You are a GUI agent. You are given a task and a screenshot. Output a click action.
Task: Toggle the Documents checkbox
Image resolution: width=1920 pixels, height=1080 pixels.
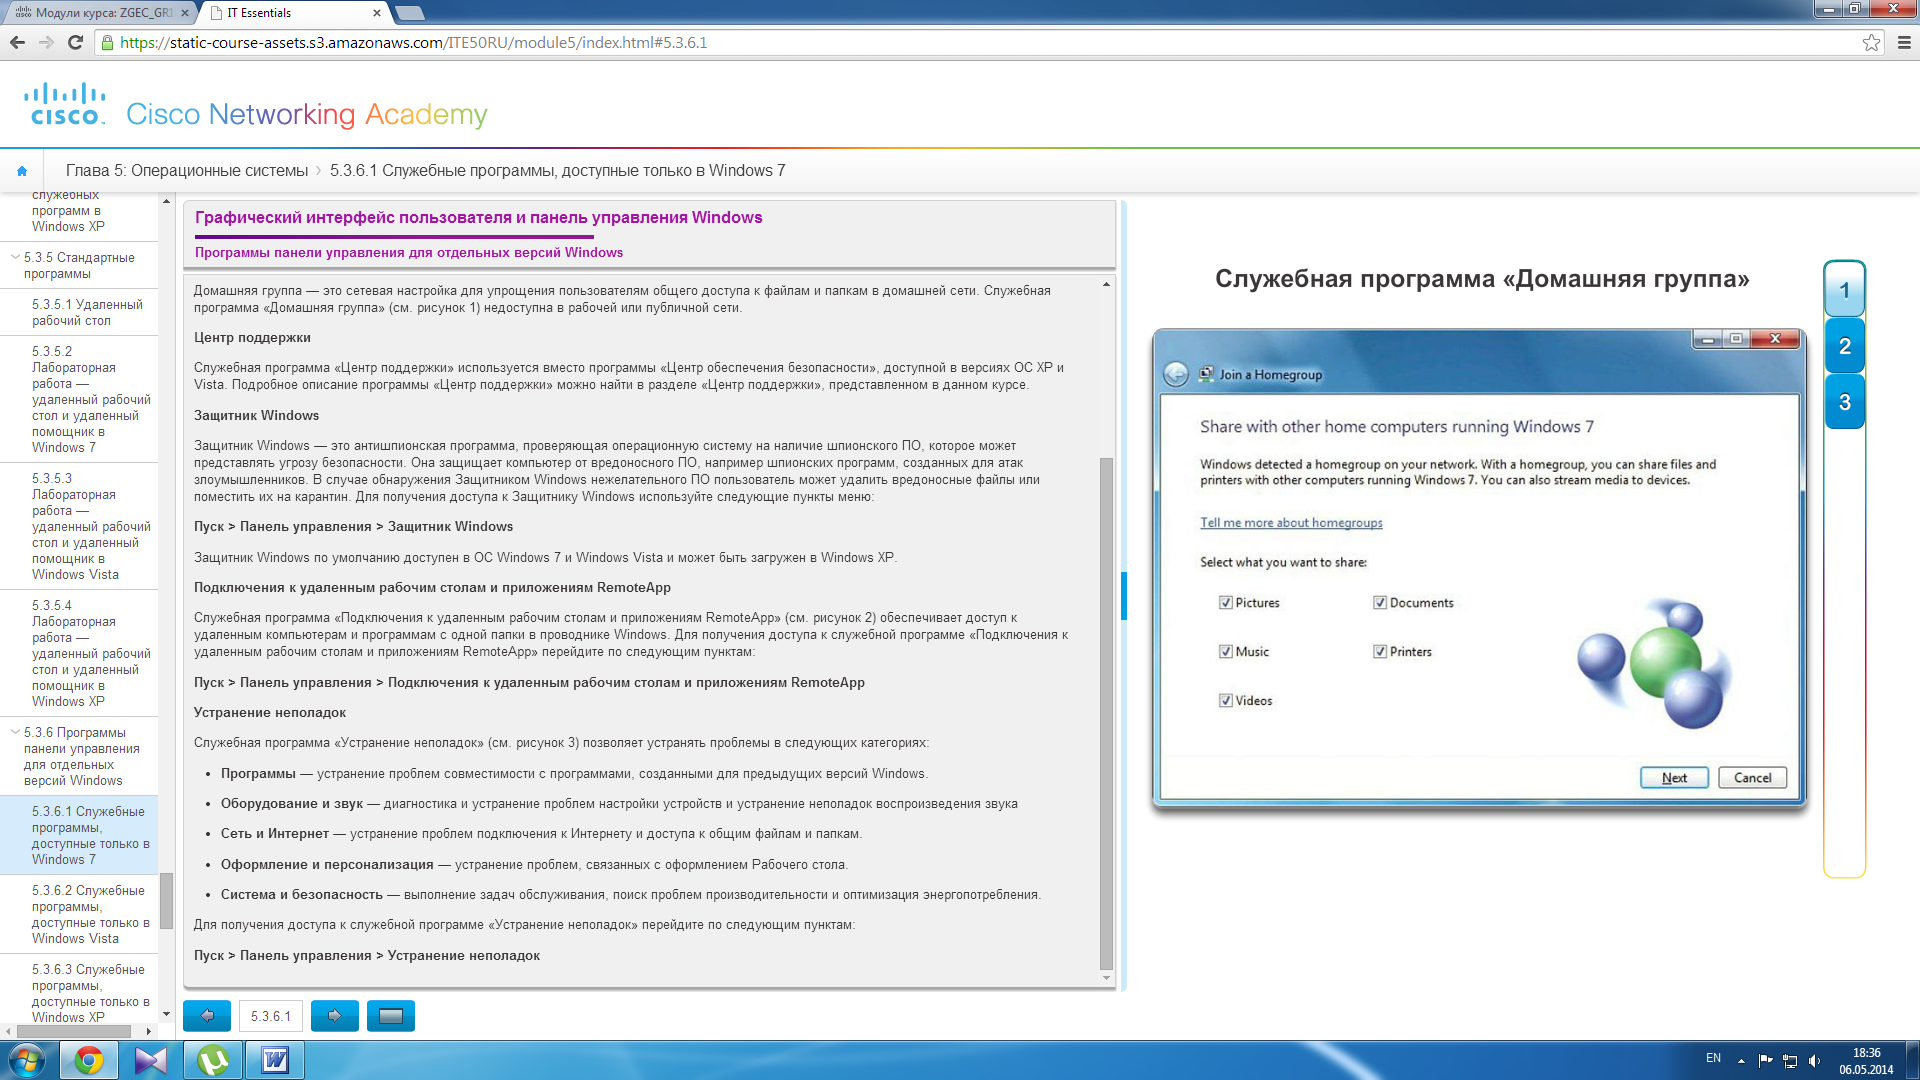click(x=1380, y=603)
